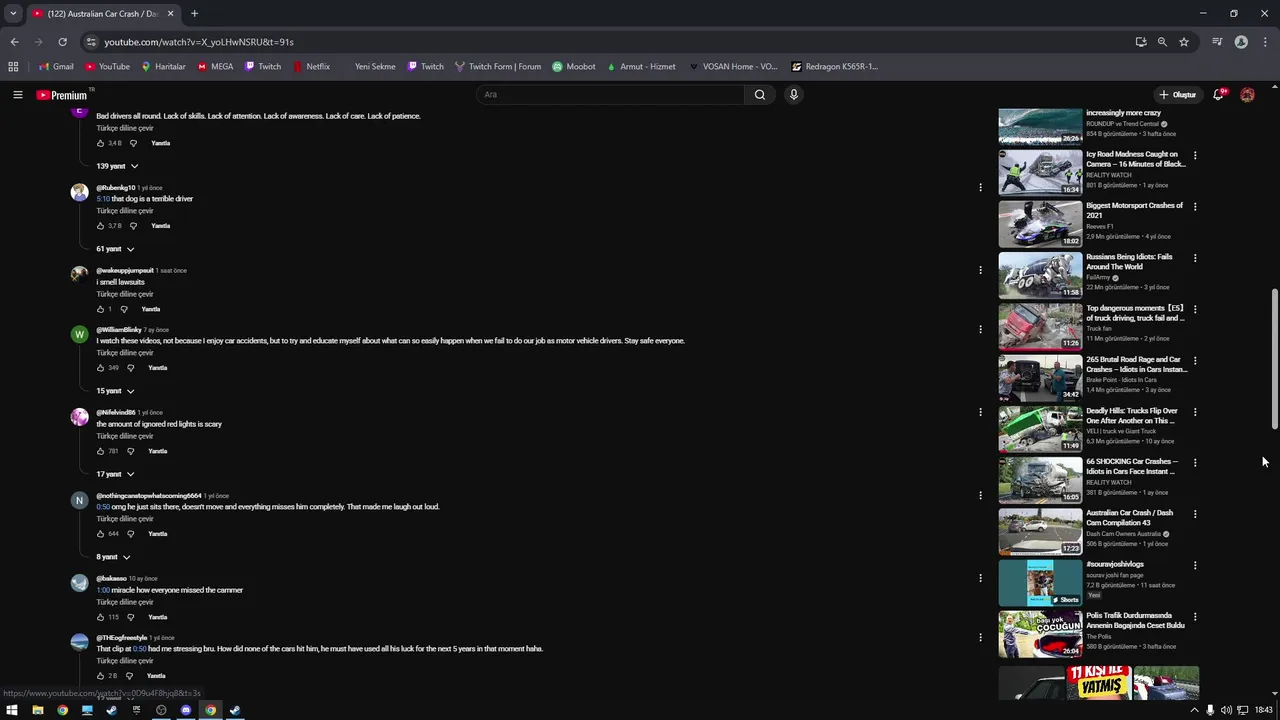Like the @bakasso comment
This screenshot has width=1280, height=720.
coord(101,617)
